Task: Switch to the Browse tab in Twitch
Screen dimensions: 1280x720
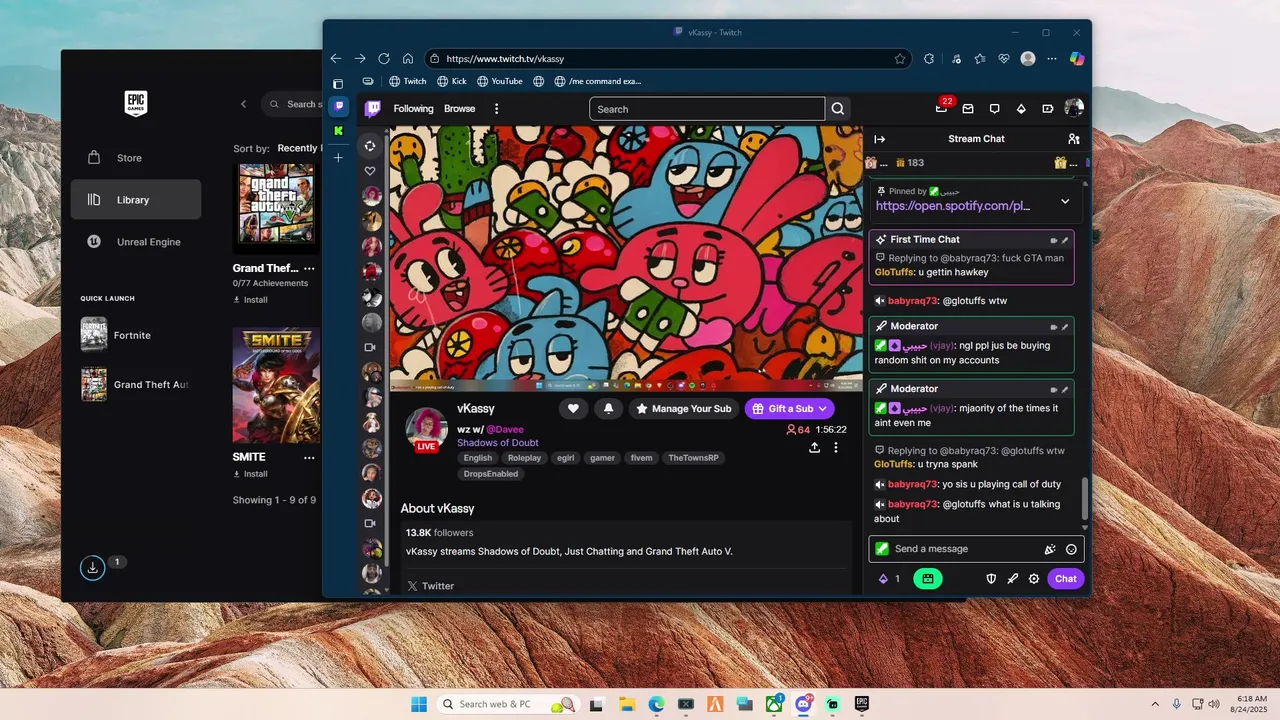Action: (x=460, y=109)
